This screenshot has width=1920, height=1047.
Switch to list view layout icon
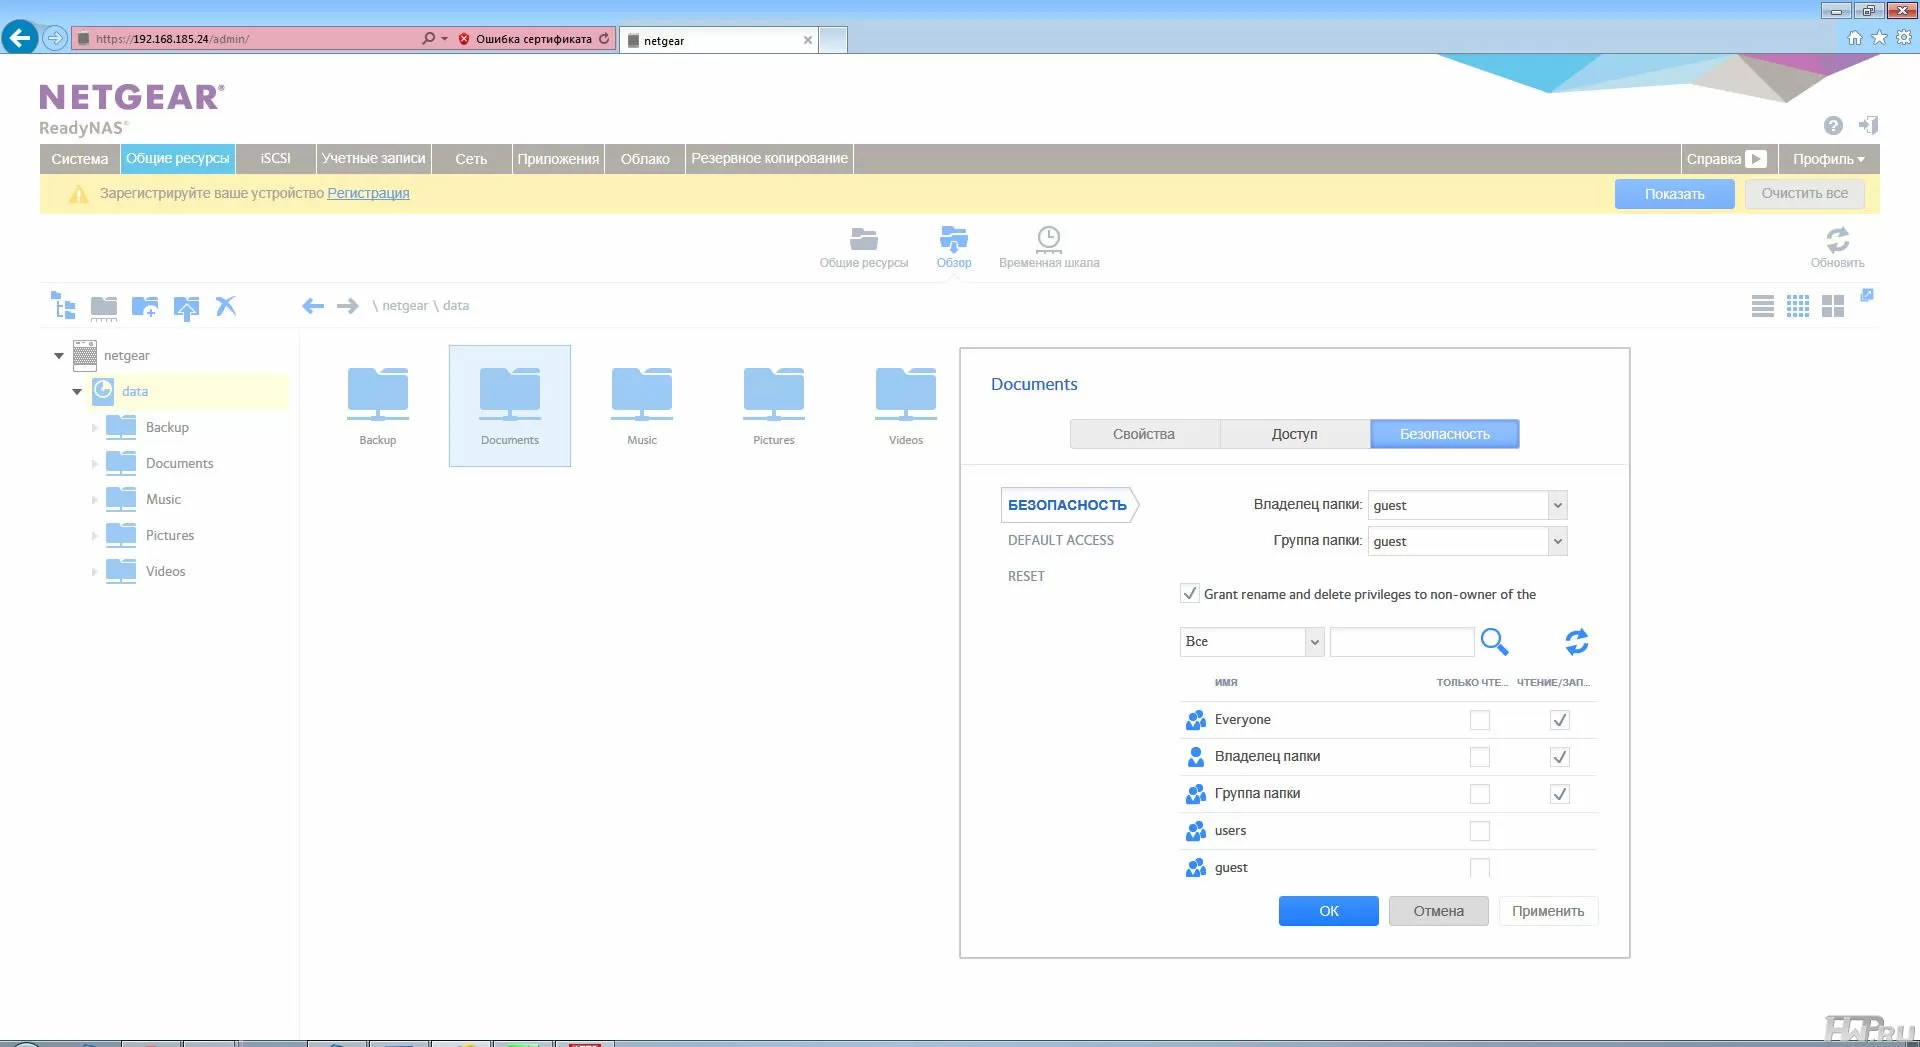pyautogui.click(x=1762, y=306)
